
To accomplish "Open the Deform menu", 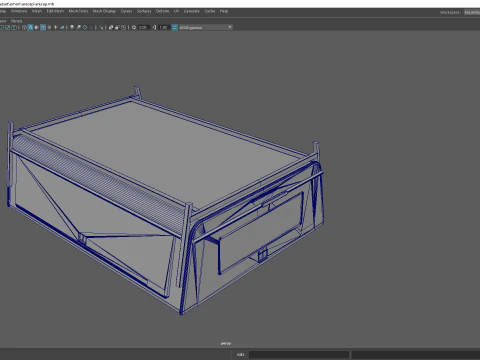I will [162, 11].
